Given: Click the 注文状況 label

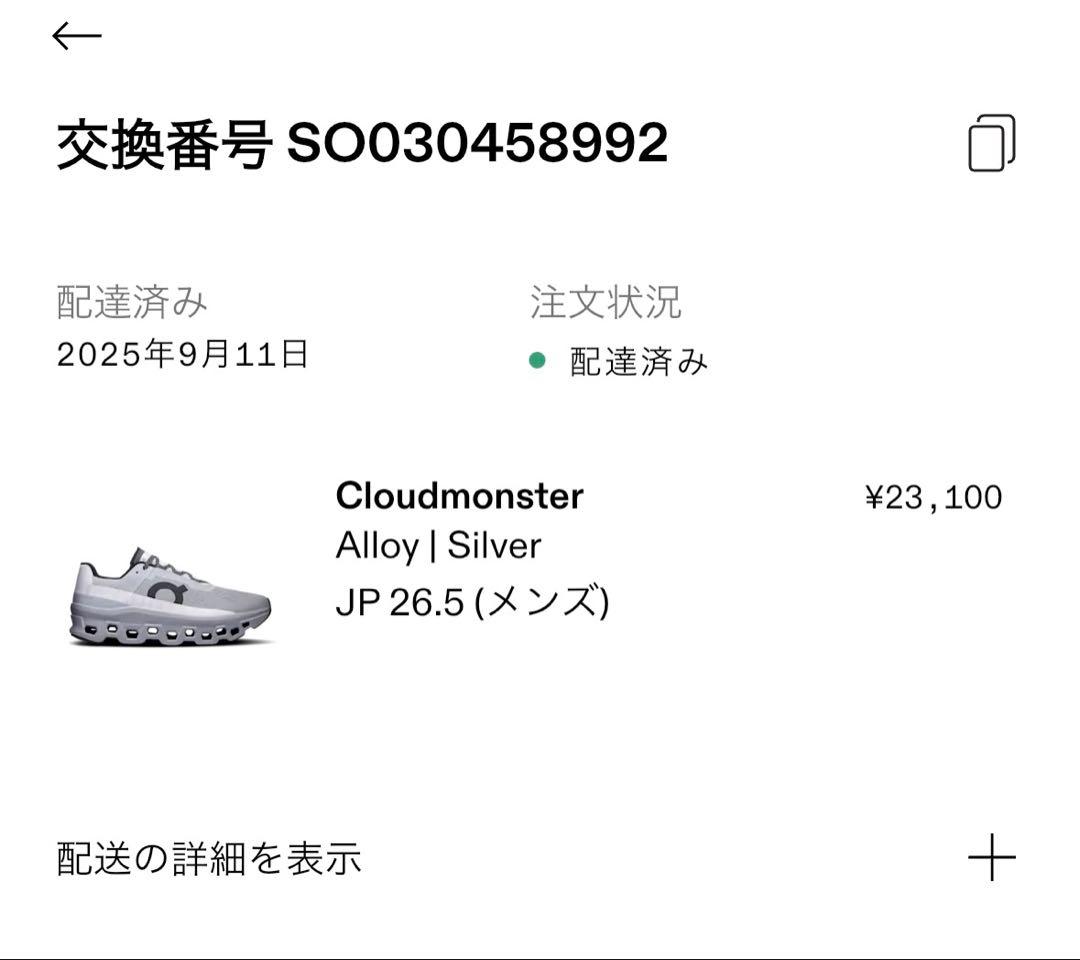Looking at the screenshot, I should (x=605, y=302).
